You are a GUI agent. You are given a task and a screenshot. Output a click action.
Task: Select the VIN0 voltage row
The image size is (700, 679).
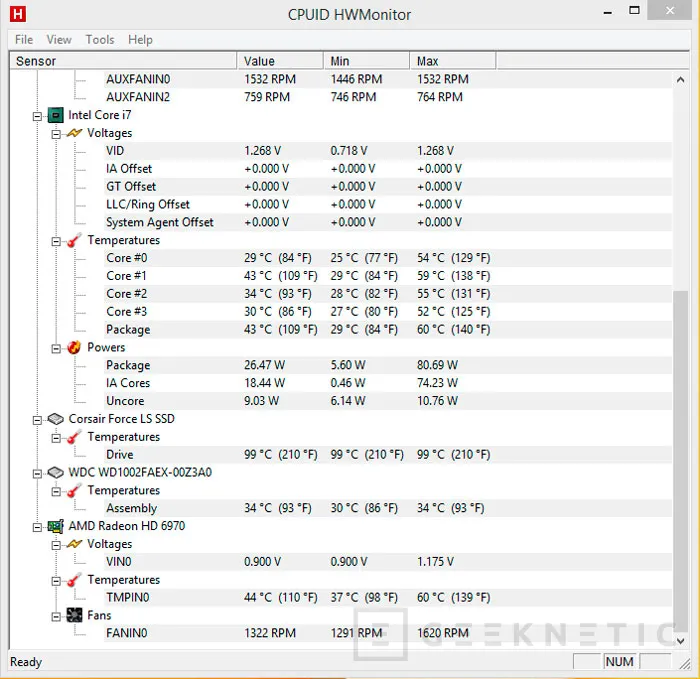pyautogui.click(x=388, y=561)
